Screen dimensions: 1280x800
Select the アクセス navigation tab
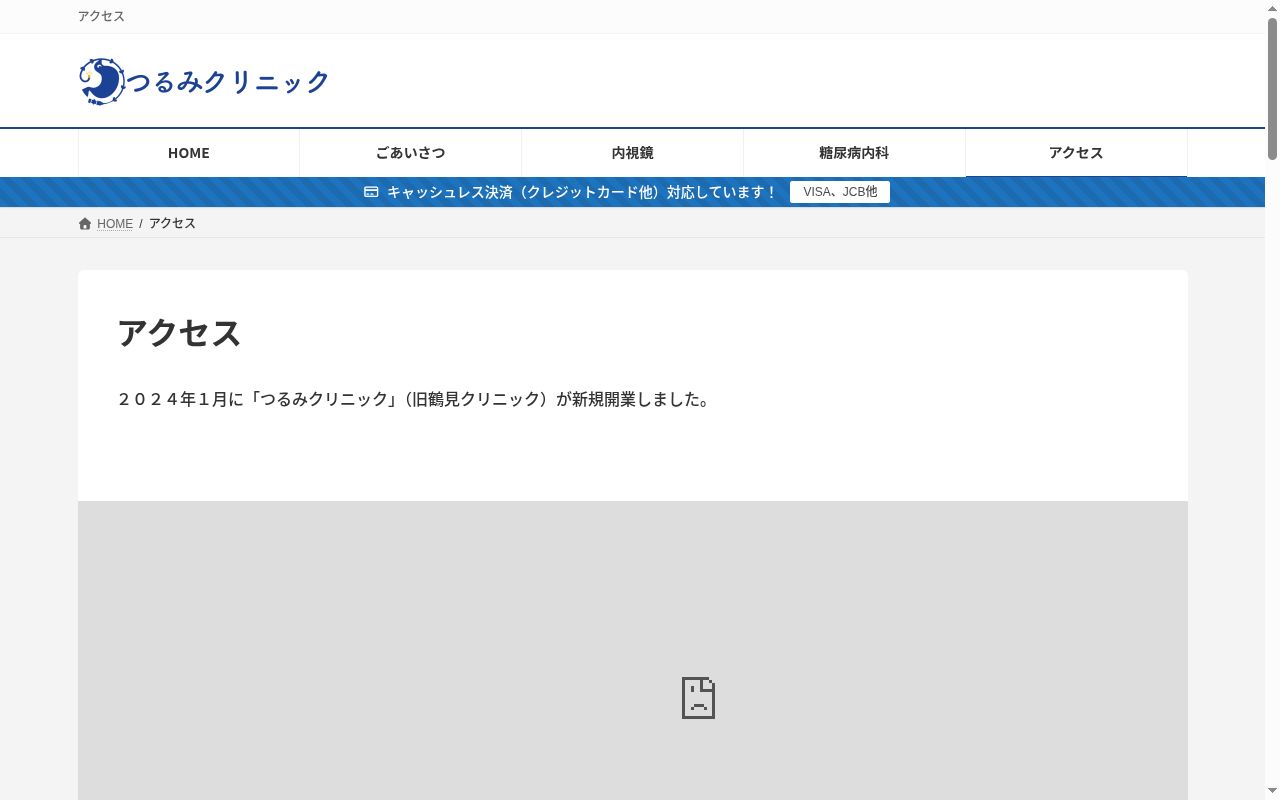1076,153
